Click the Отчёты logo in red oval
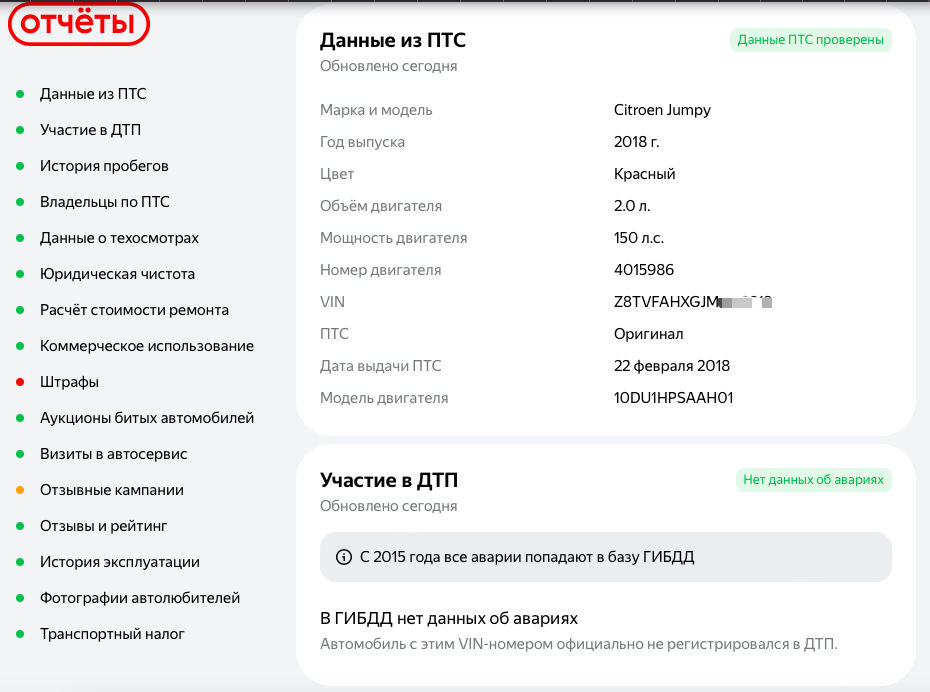 pyautogui.click(x=77, y=24)
